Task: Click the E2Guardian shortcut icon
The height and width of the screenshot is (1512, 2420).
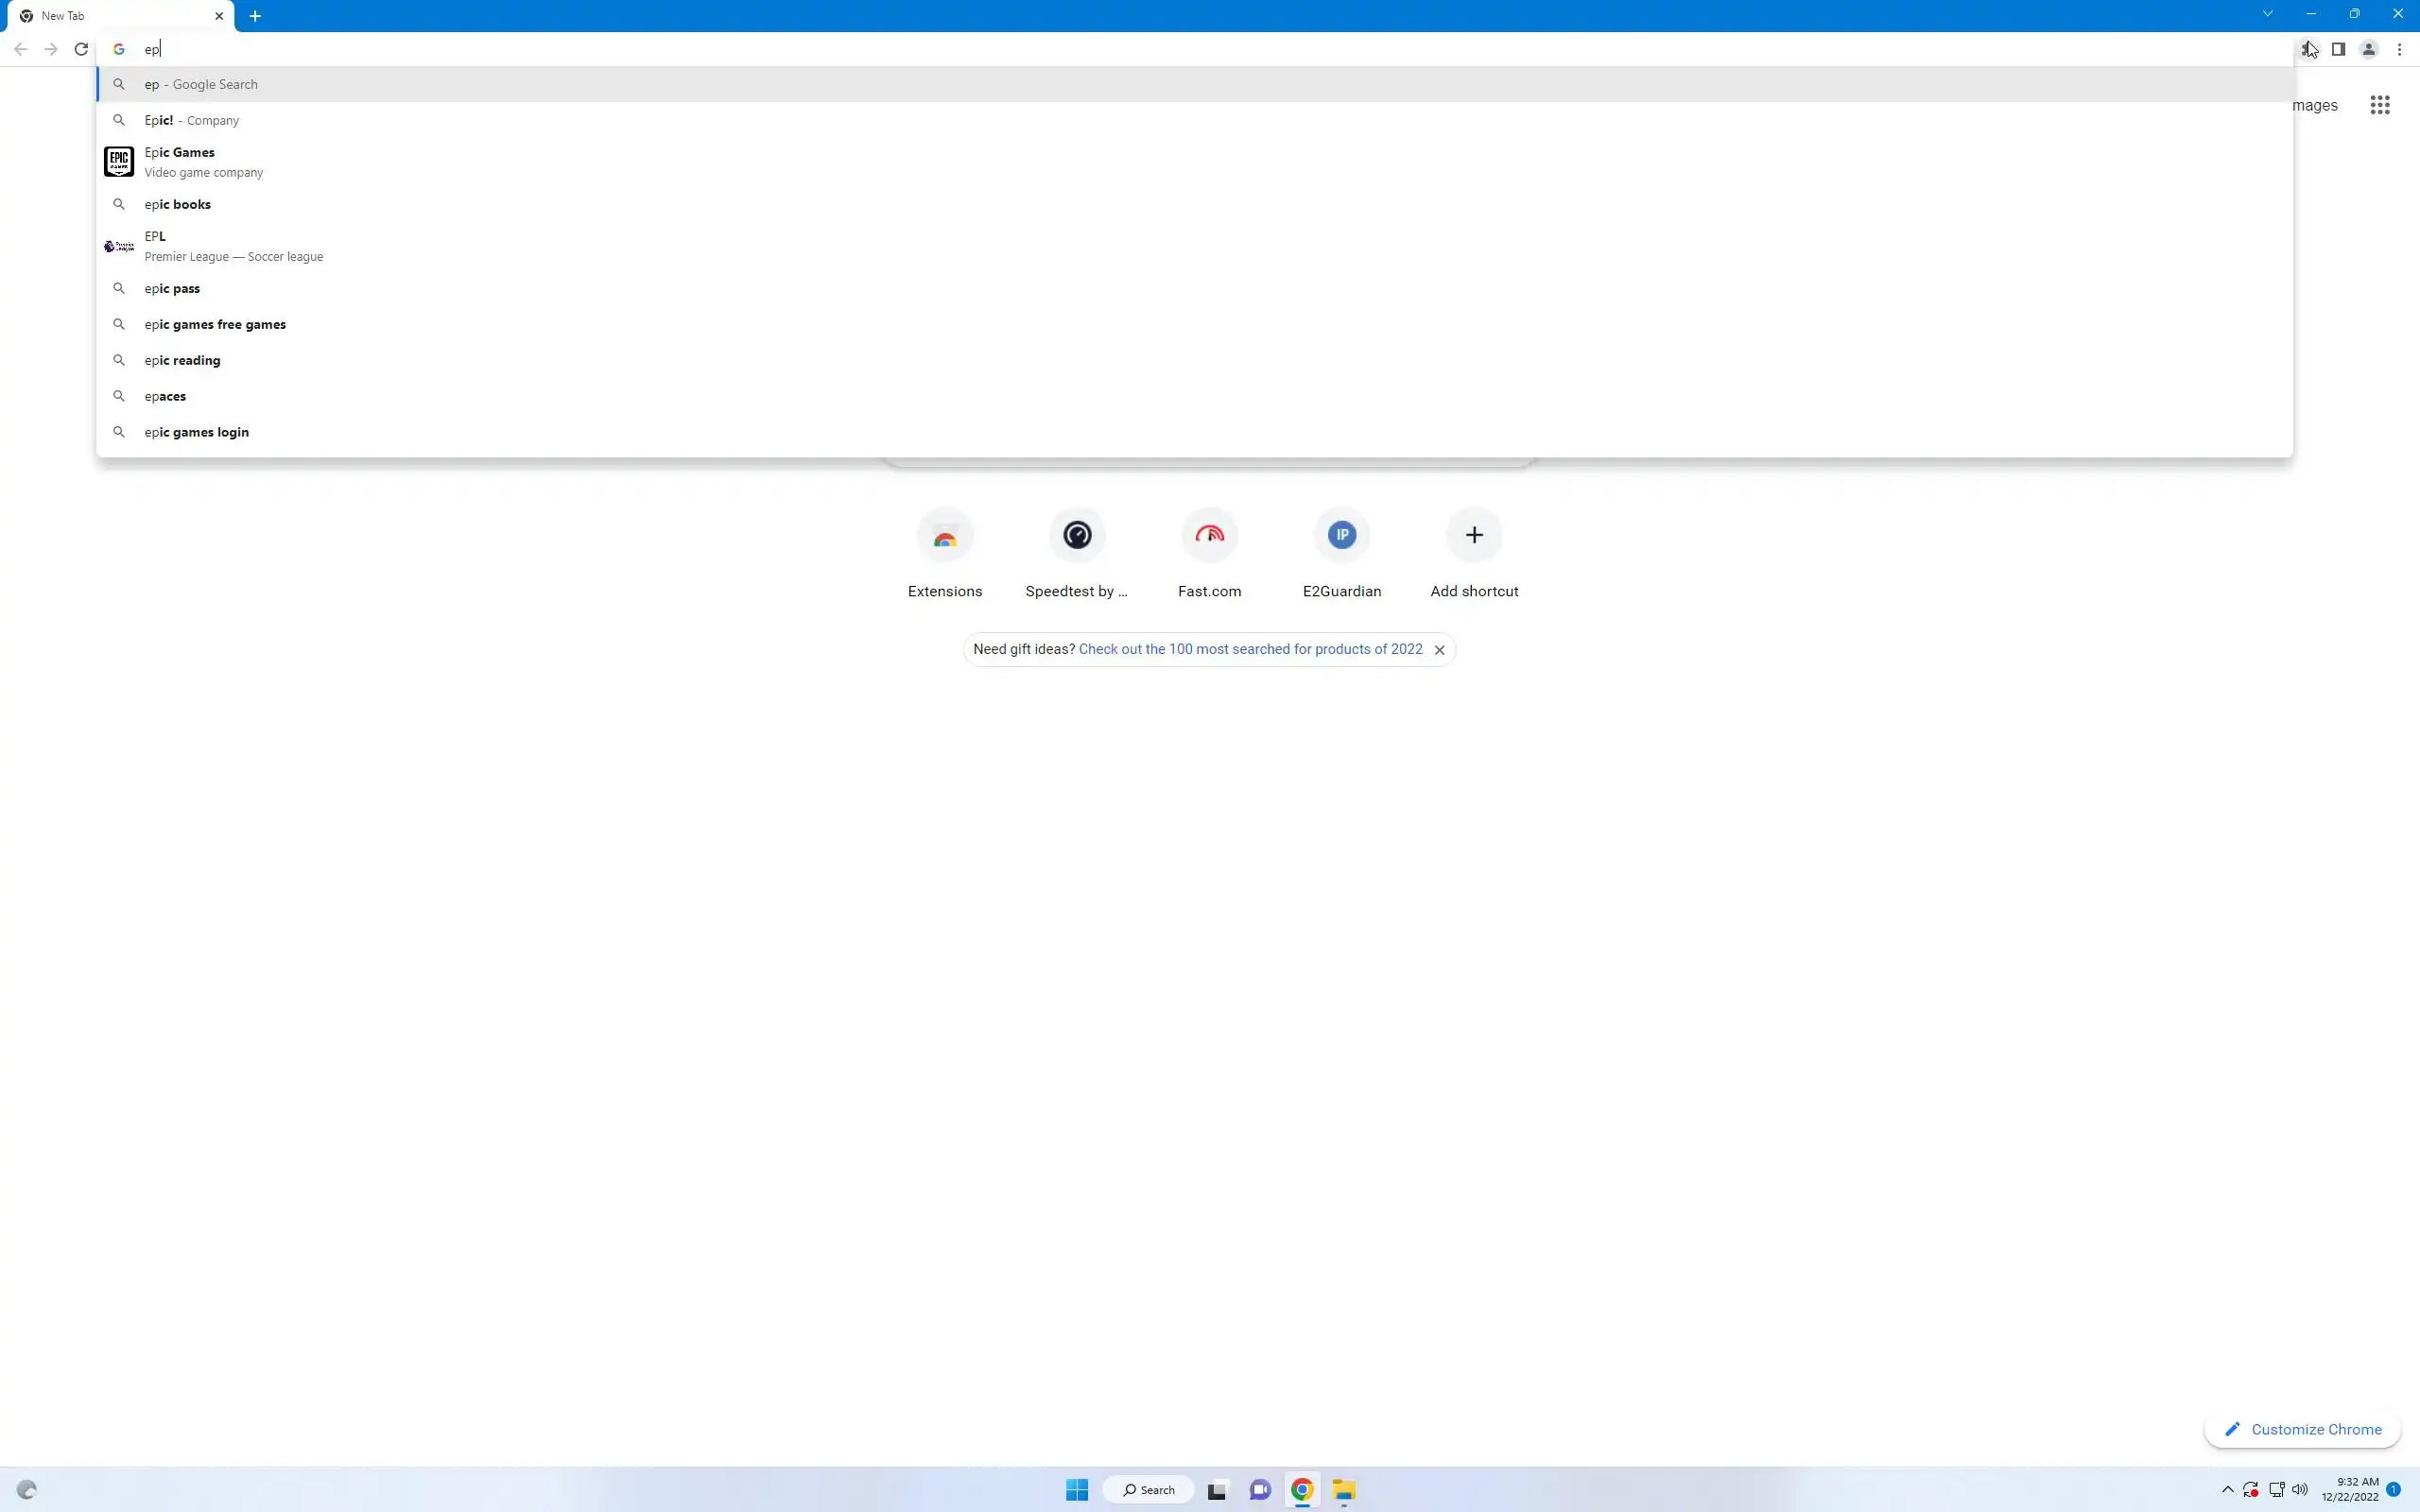Action: 1341,536
